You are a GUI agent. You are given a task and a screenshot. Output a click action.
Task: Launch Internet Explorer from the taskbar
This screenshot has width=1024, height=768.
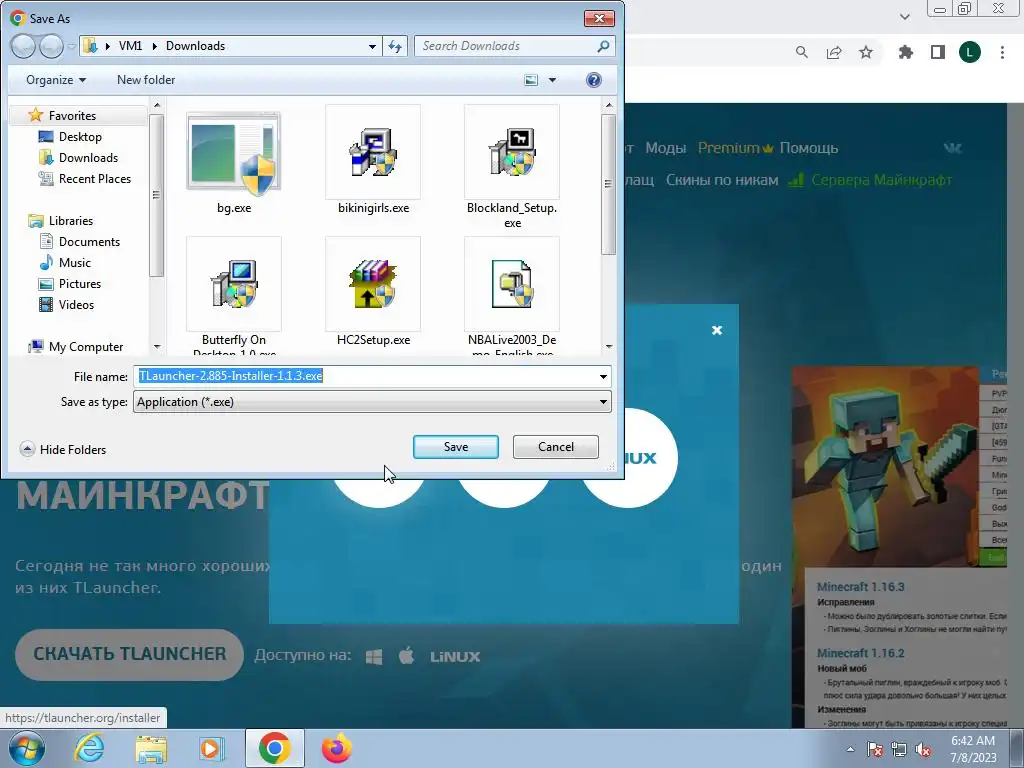point(89,748)
